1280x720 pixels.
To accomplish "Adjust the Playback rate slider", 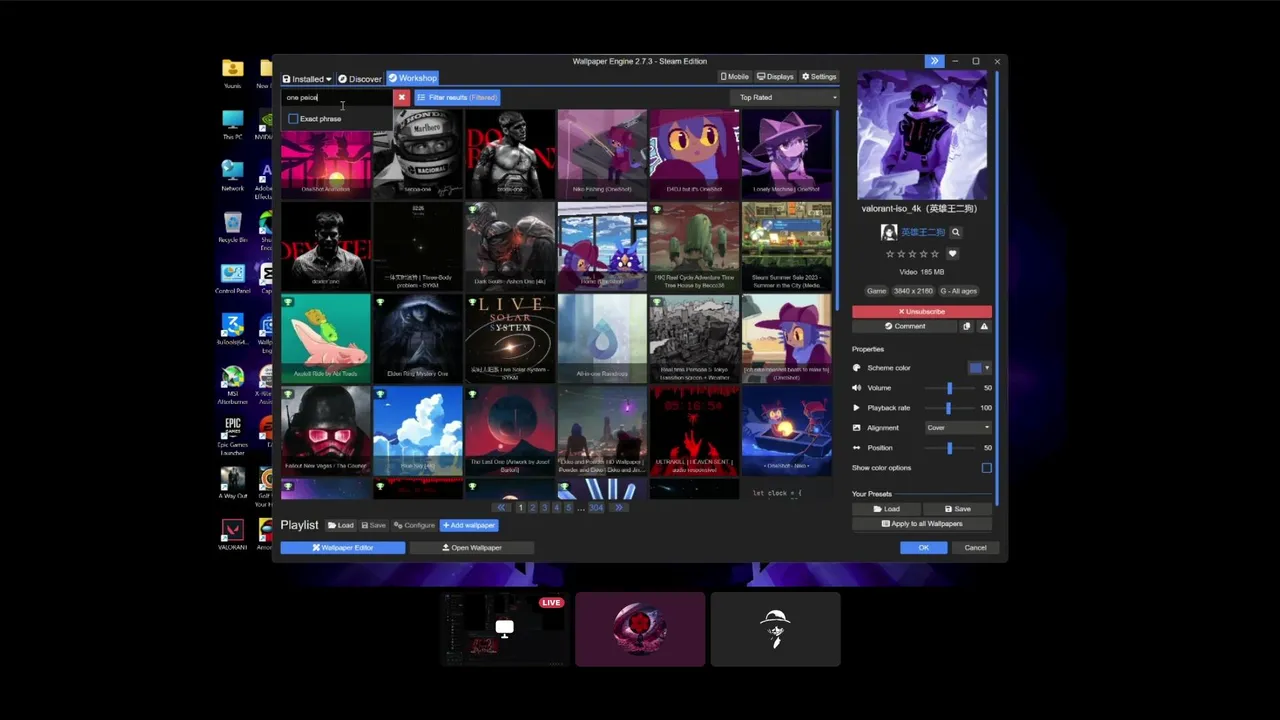I will [x=949, y=408].
